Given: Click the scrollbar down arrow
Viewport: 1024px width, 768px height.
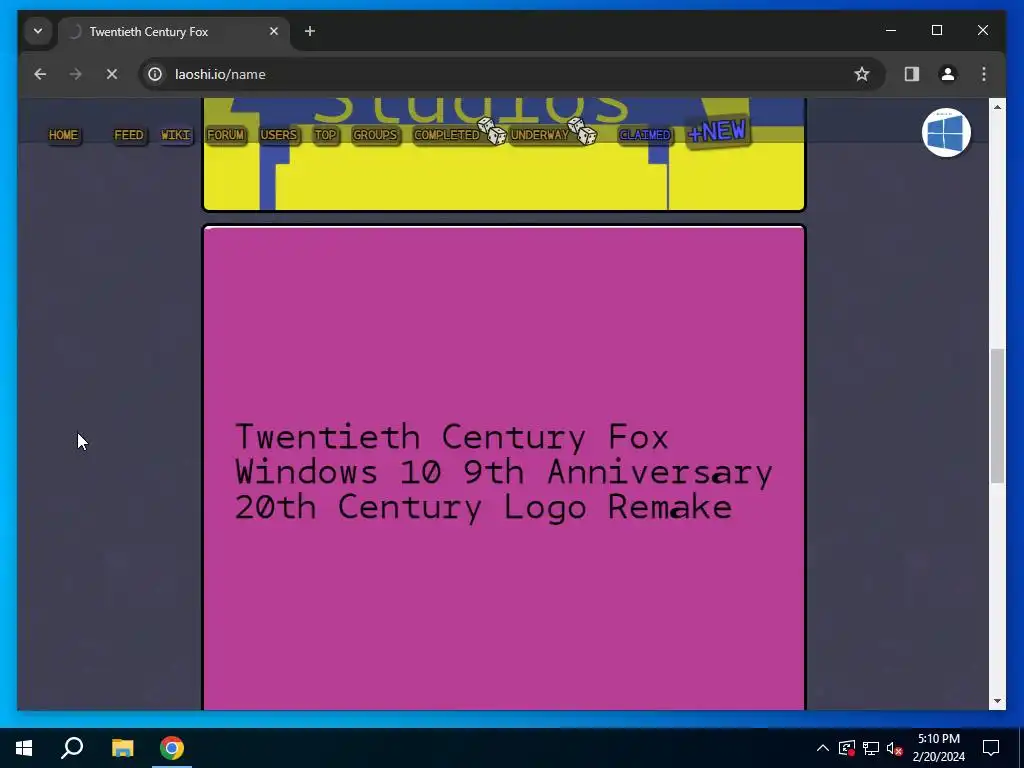Looking at the screenshot, I should [997, 701].
